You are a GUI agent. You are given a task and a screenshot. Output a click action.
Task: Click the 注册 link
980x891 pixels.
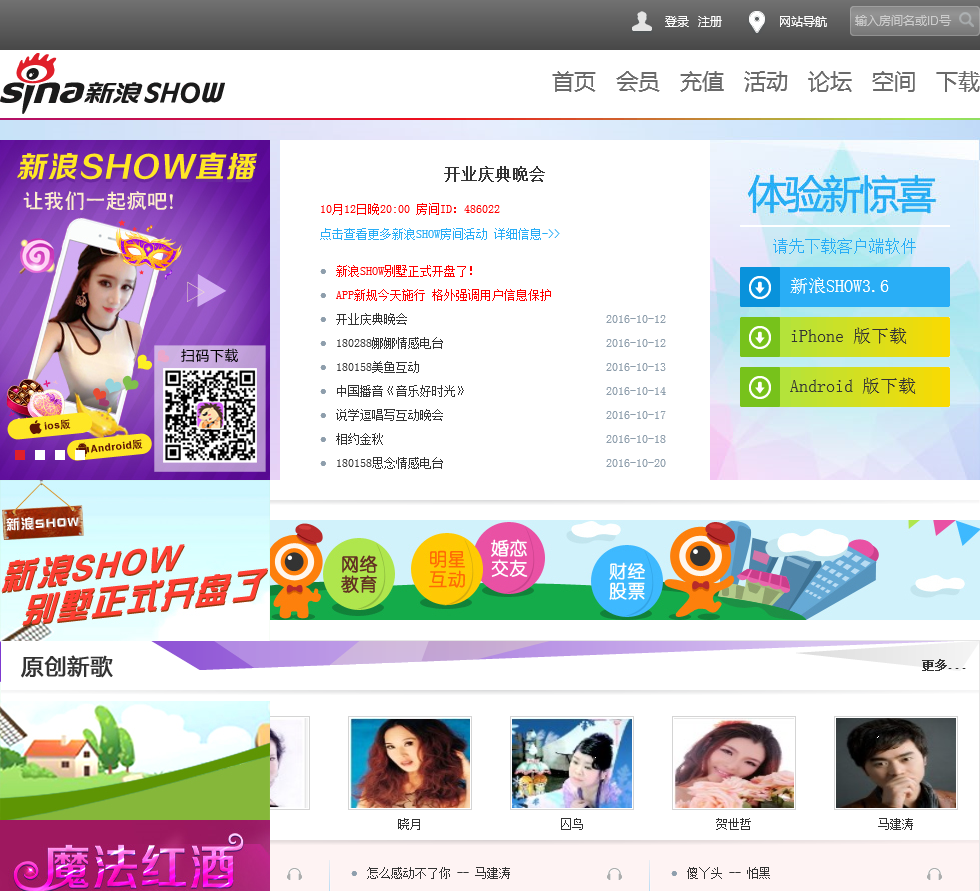(x=710, y=22)
